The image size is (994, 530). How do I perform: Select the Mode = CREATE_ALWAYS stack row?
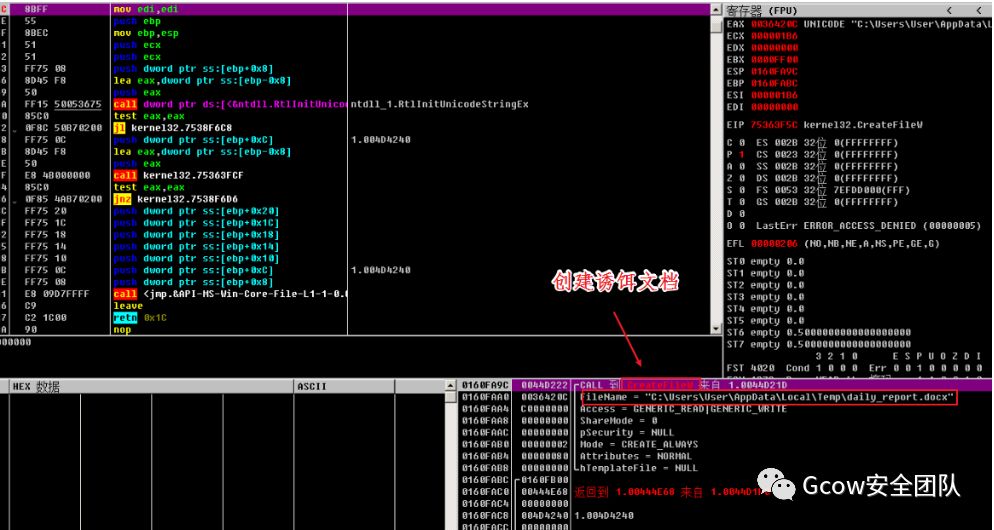(639, 444)
